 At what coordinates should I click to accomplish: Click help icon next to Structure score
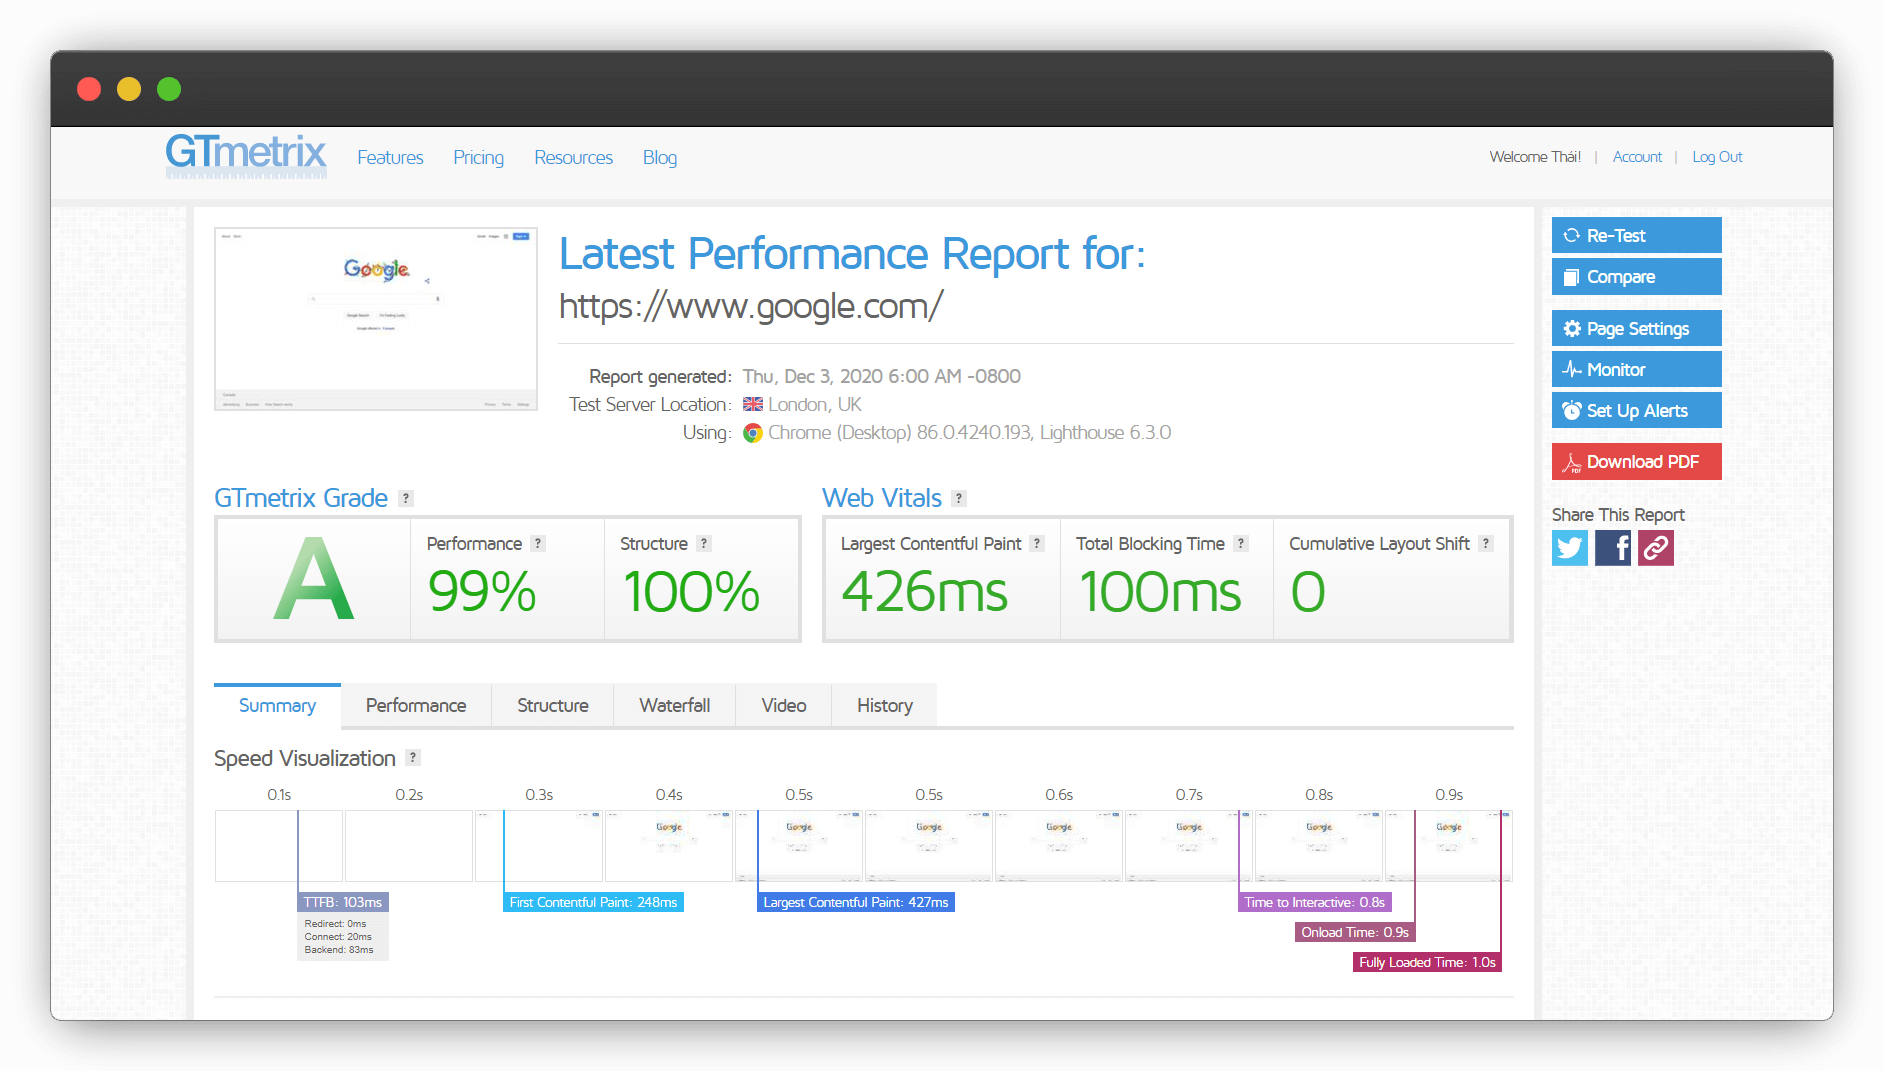tap(704, 543)
